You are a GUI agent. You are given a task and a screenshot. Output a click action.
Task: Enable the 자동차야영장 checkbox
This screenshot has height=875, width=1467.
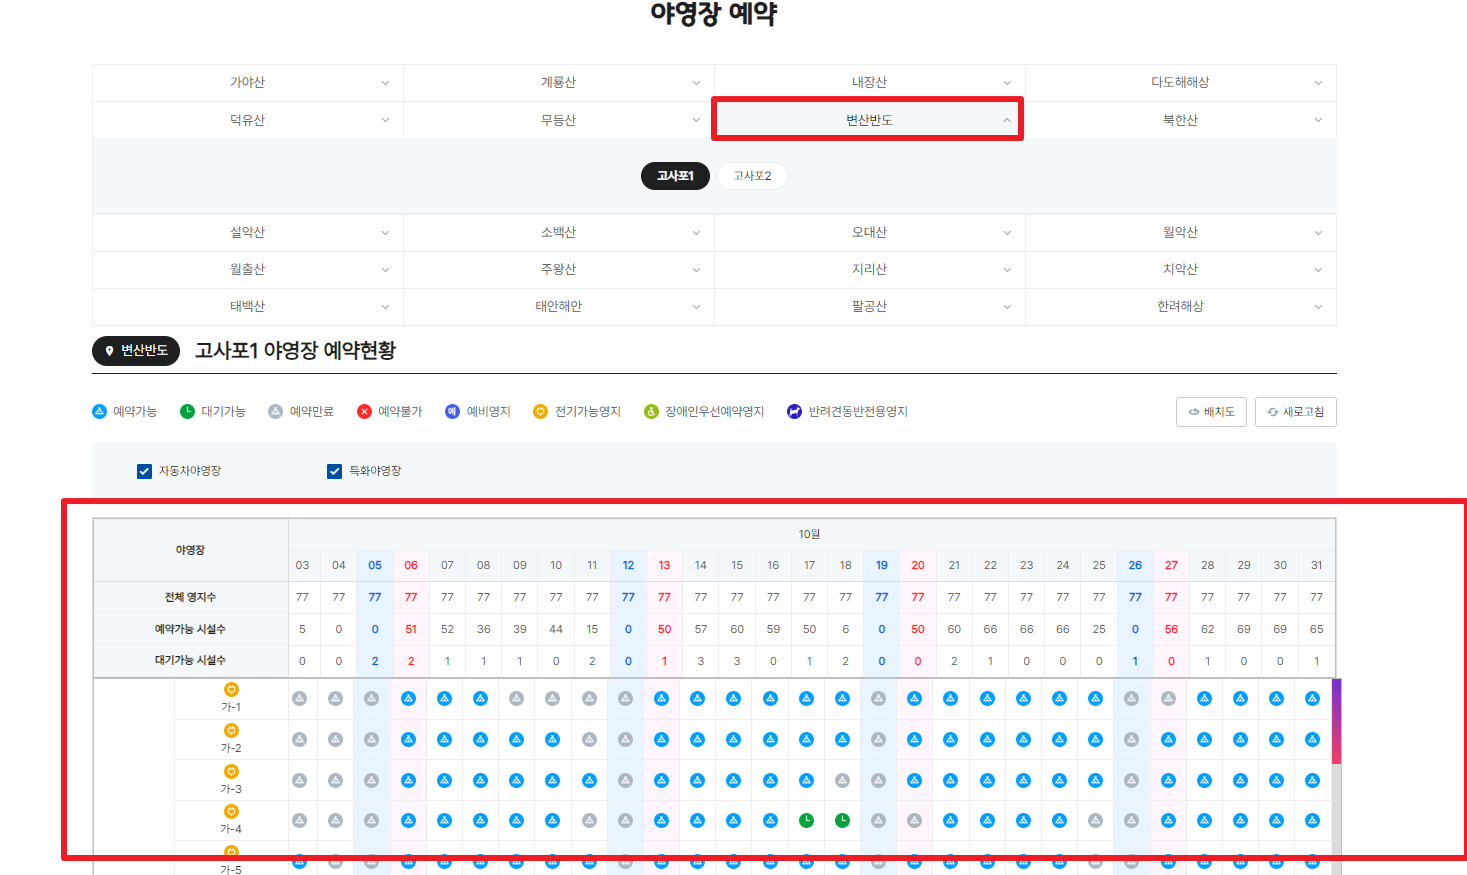click(144, 470)
